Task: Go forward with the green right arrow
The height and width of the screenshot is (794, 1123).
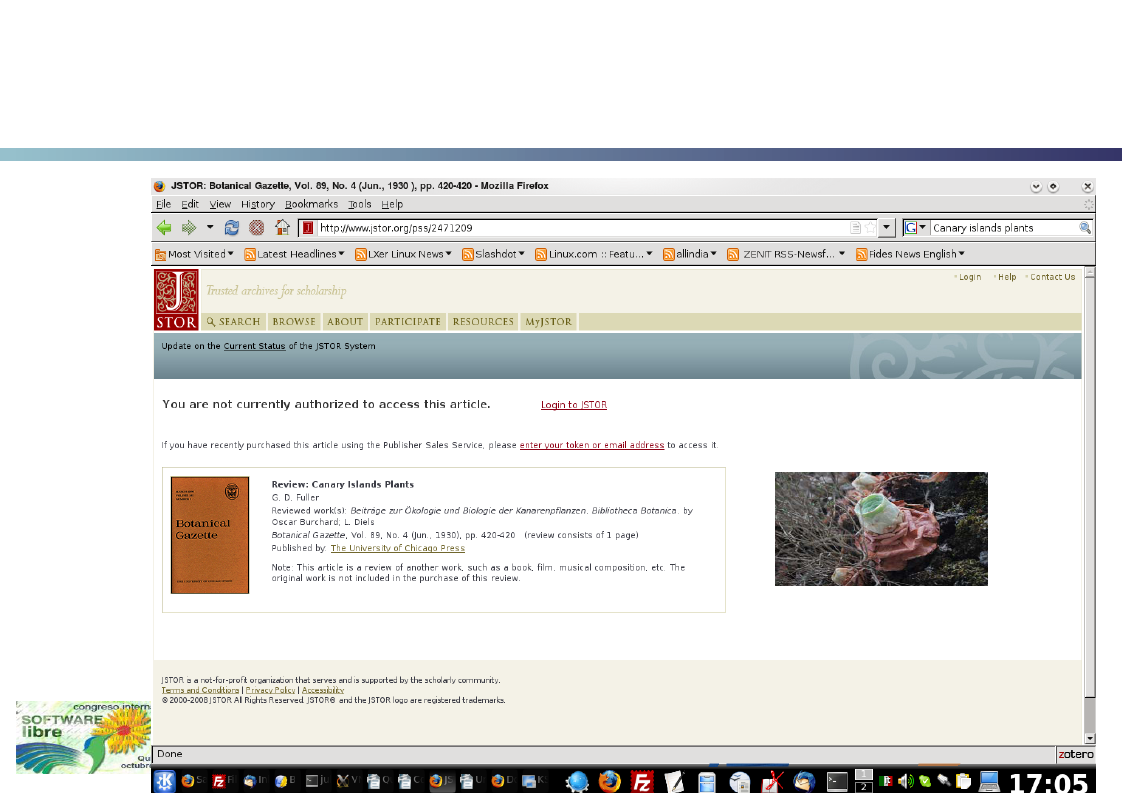Action: [189, 228]
